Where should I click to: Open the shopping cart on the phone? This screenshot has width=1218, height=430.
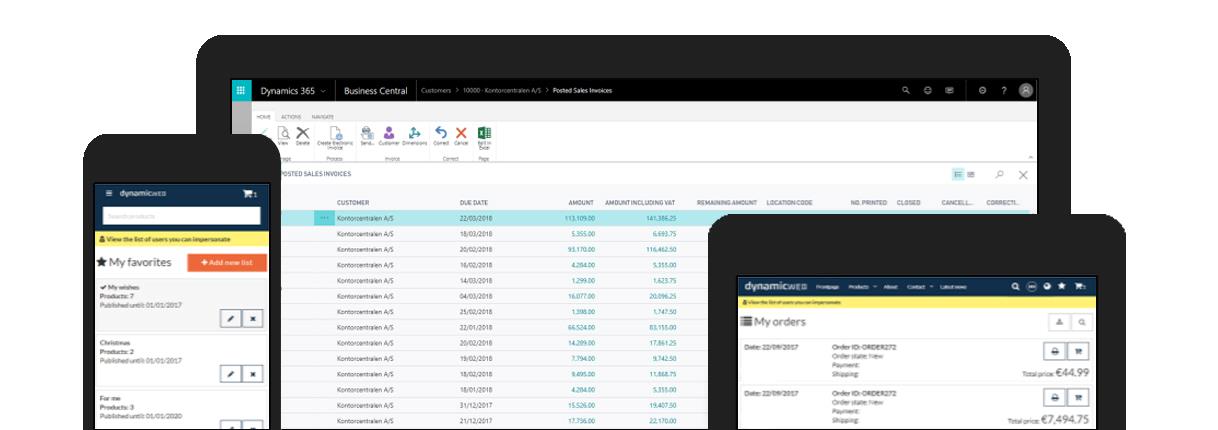click(249, 193)
